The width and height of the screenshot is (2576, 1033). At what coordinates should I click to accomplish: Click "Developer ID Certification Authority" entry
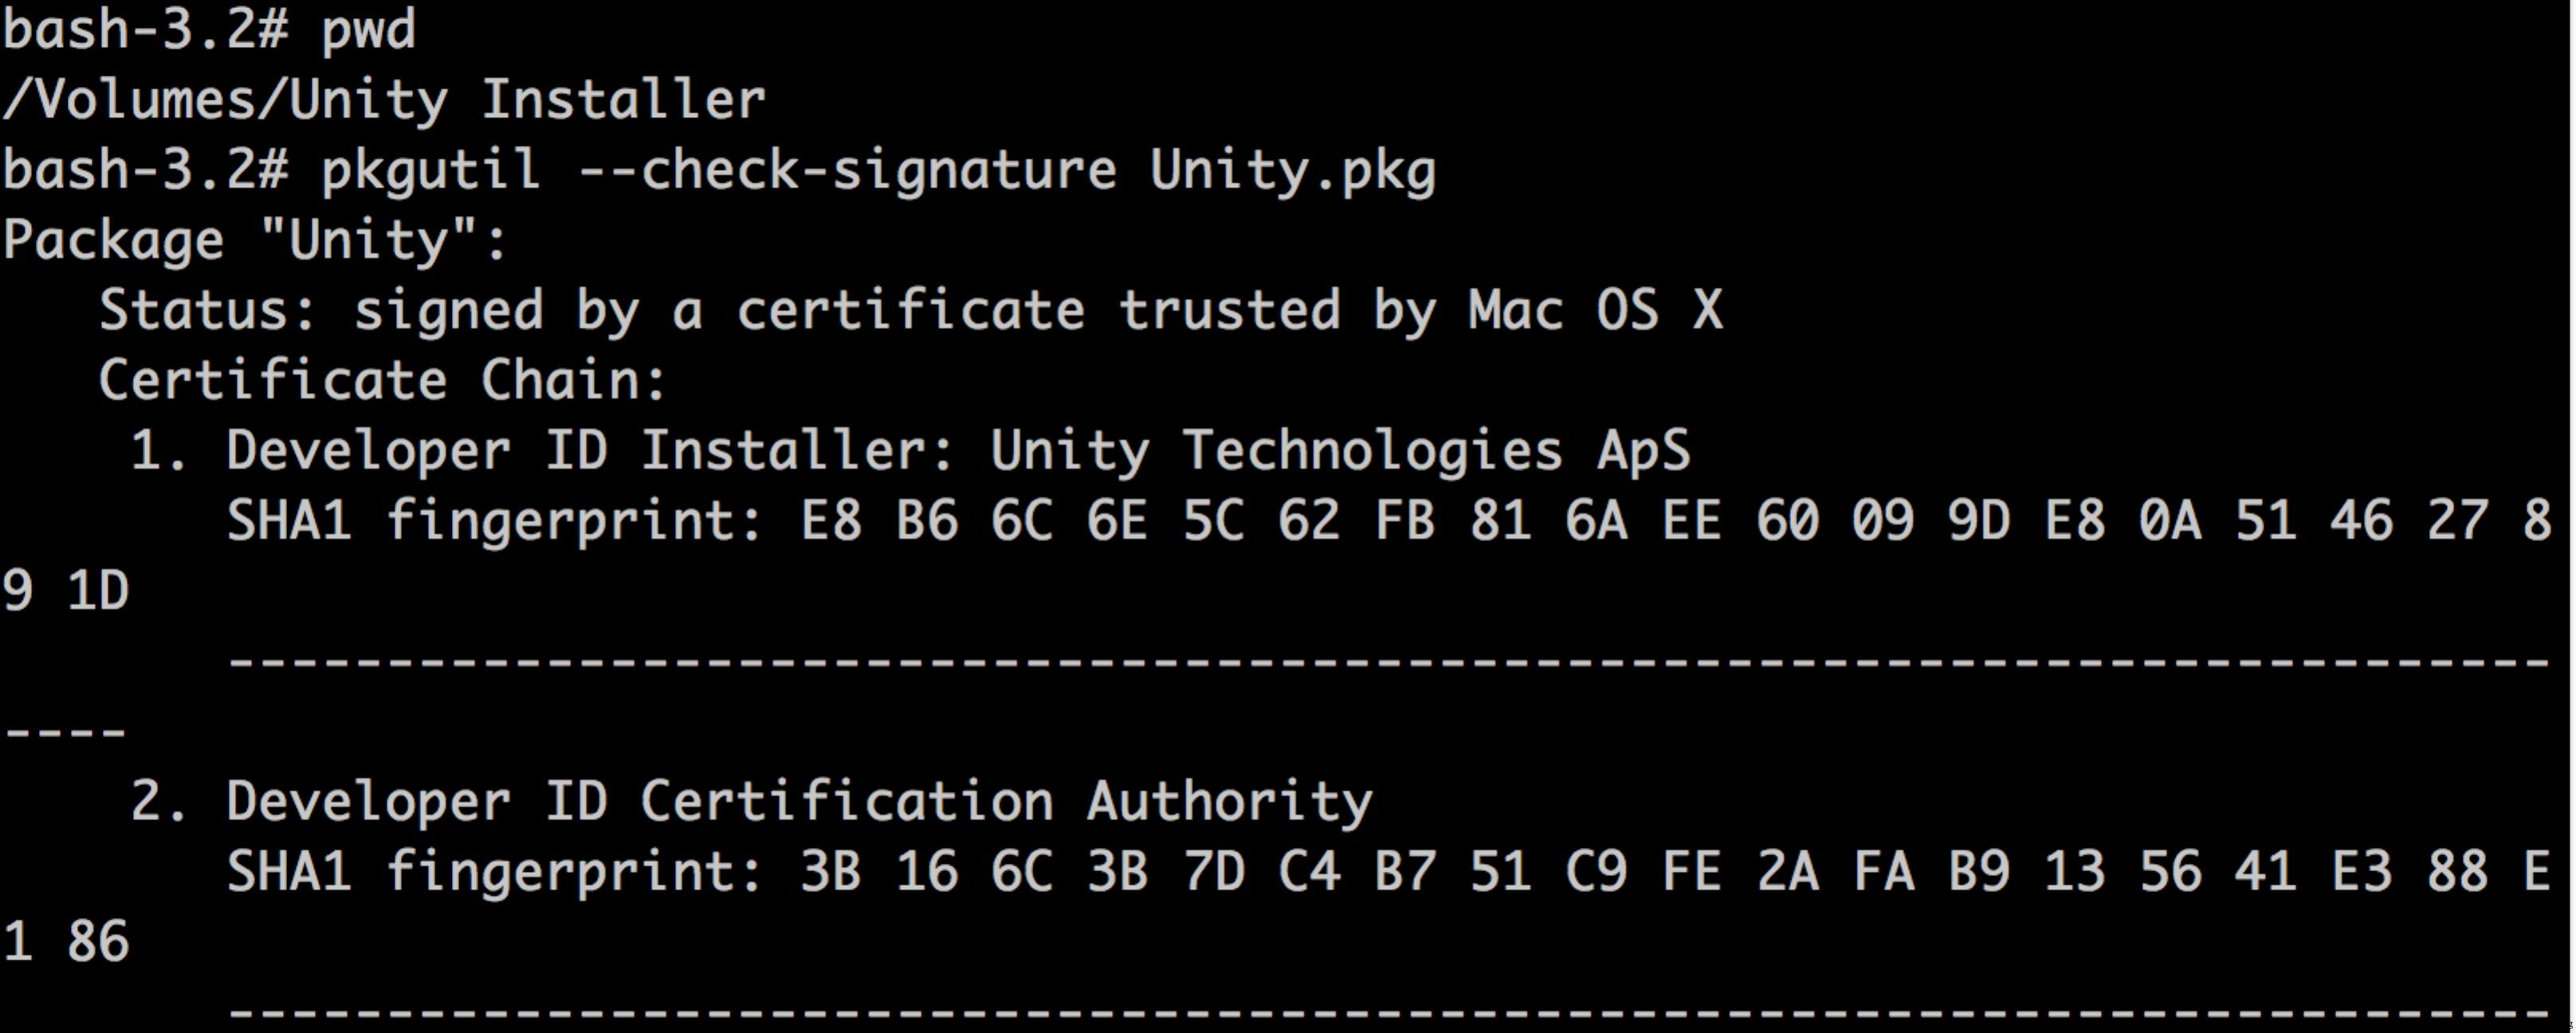coord(800,802)
